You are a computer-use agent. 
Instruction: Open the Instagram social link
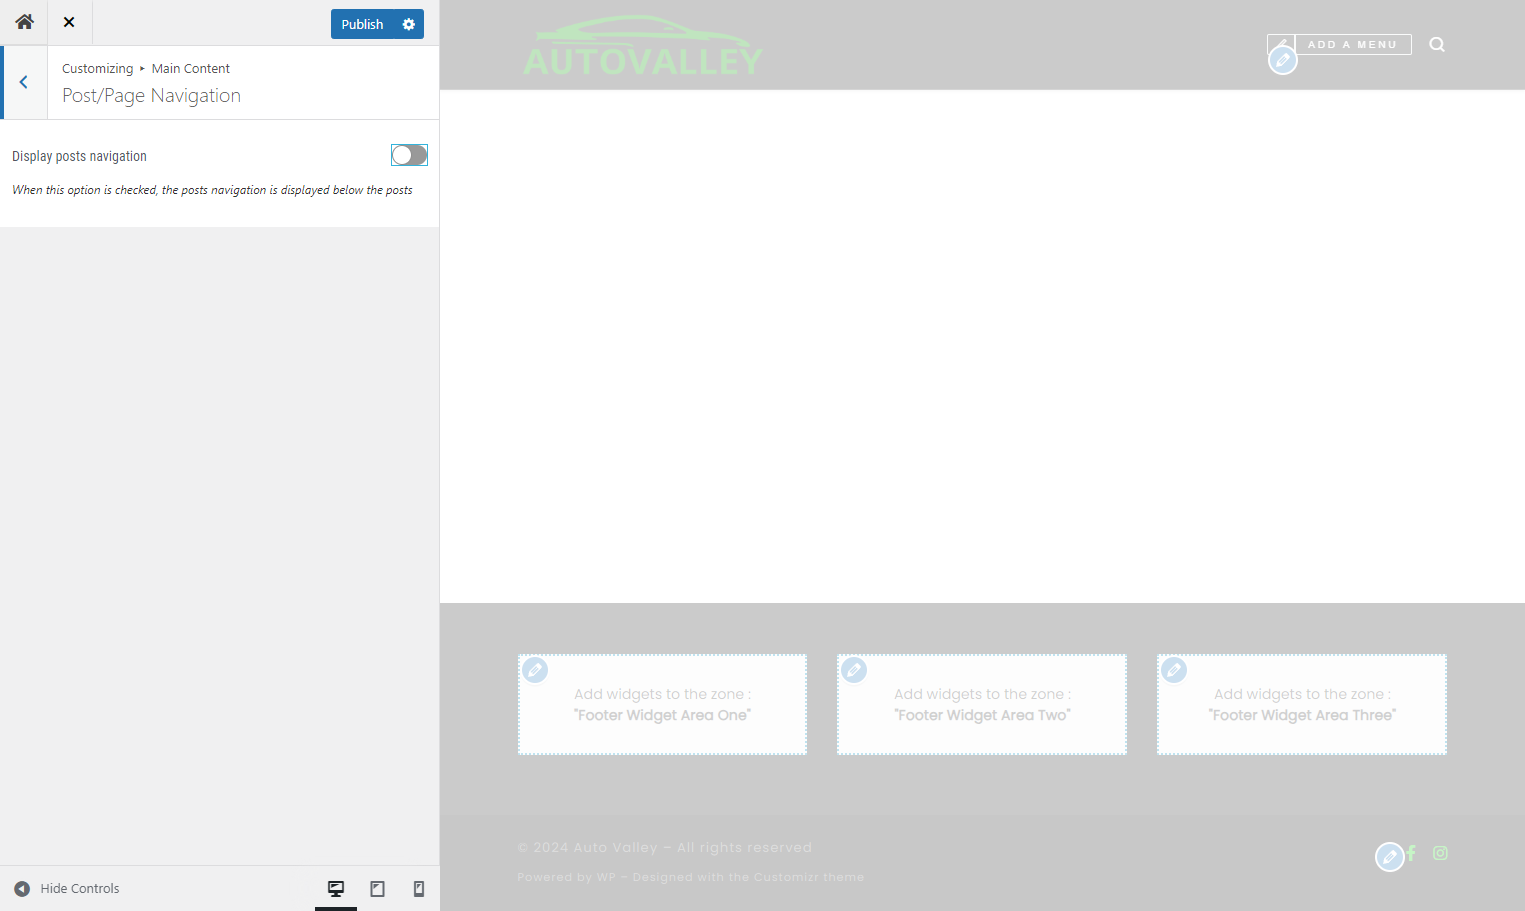[x=1440, y=853]
